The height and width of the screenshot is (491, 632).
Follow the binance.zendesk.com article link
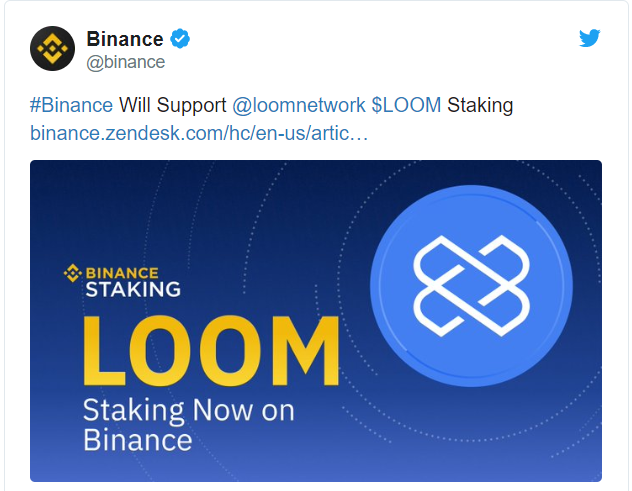click(x=199, y=132)
